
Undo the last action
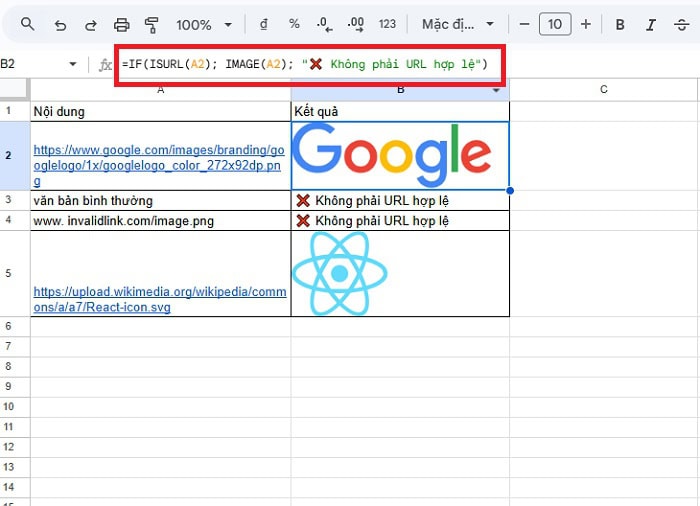[60, 24]
